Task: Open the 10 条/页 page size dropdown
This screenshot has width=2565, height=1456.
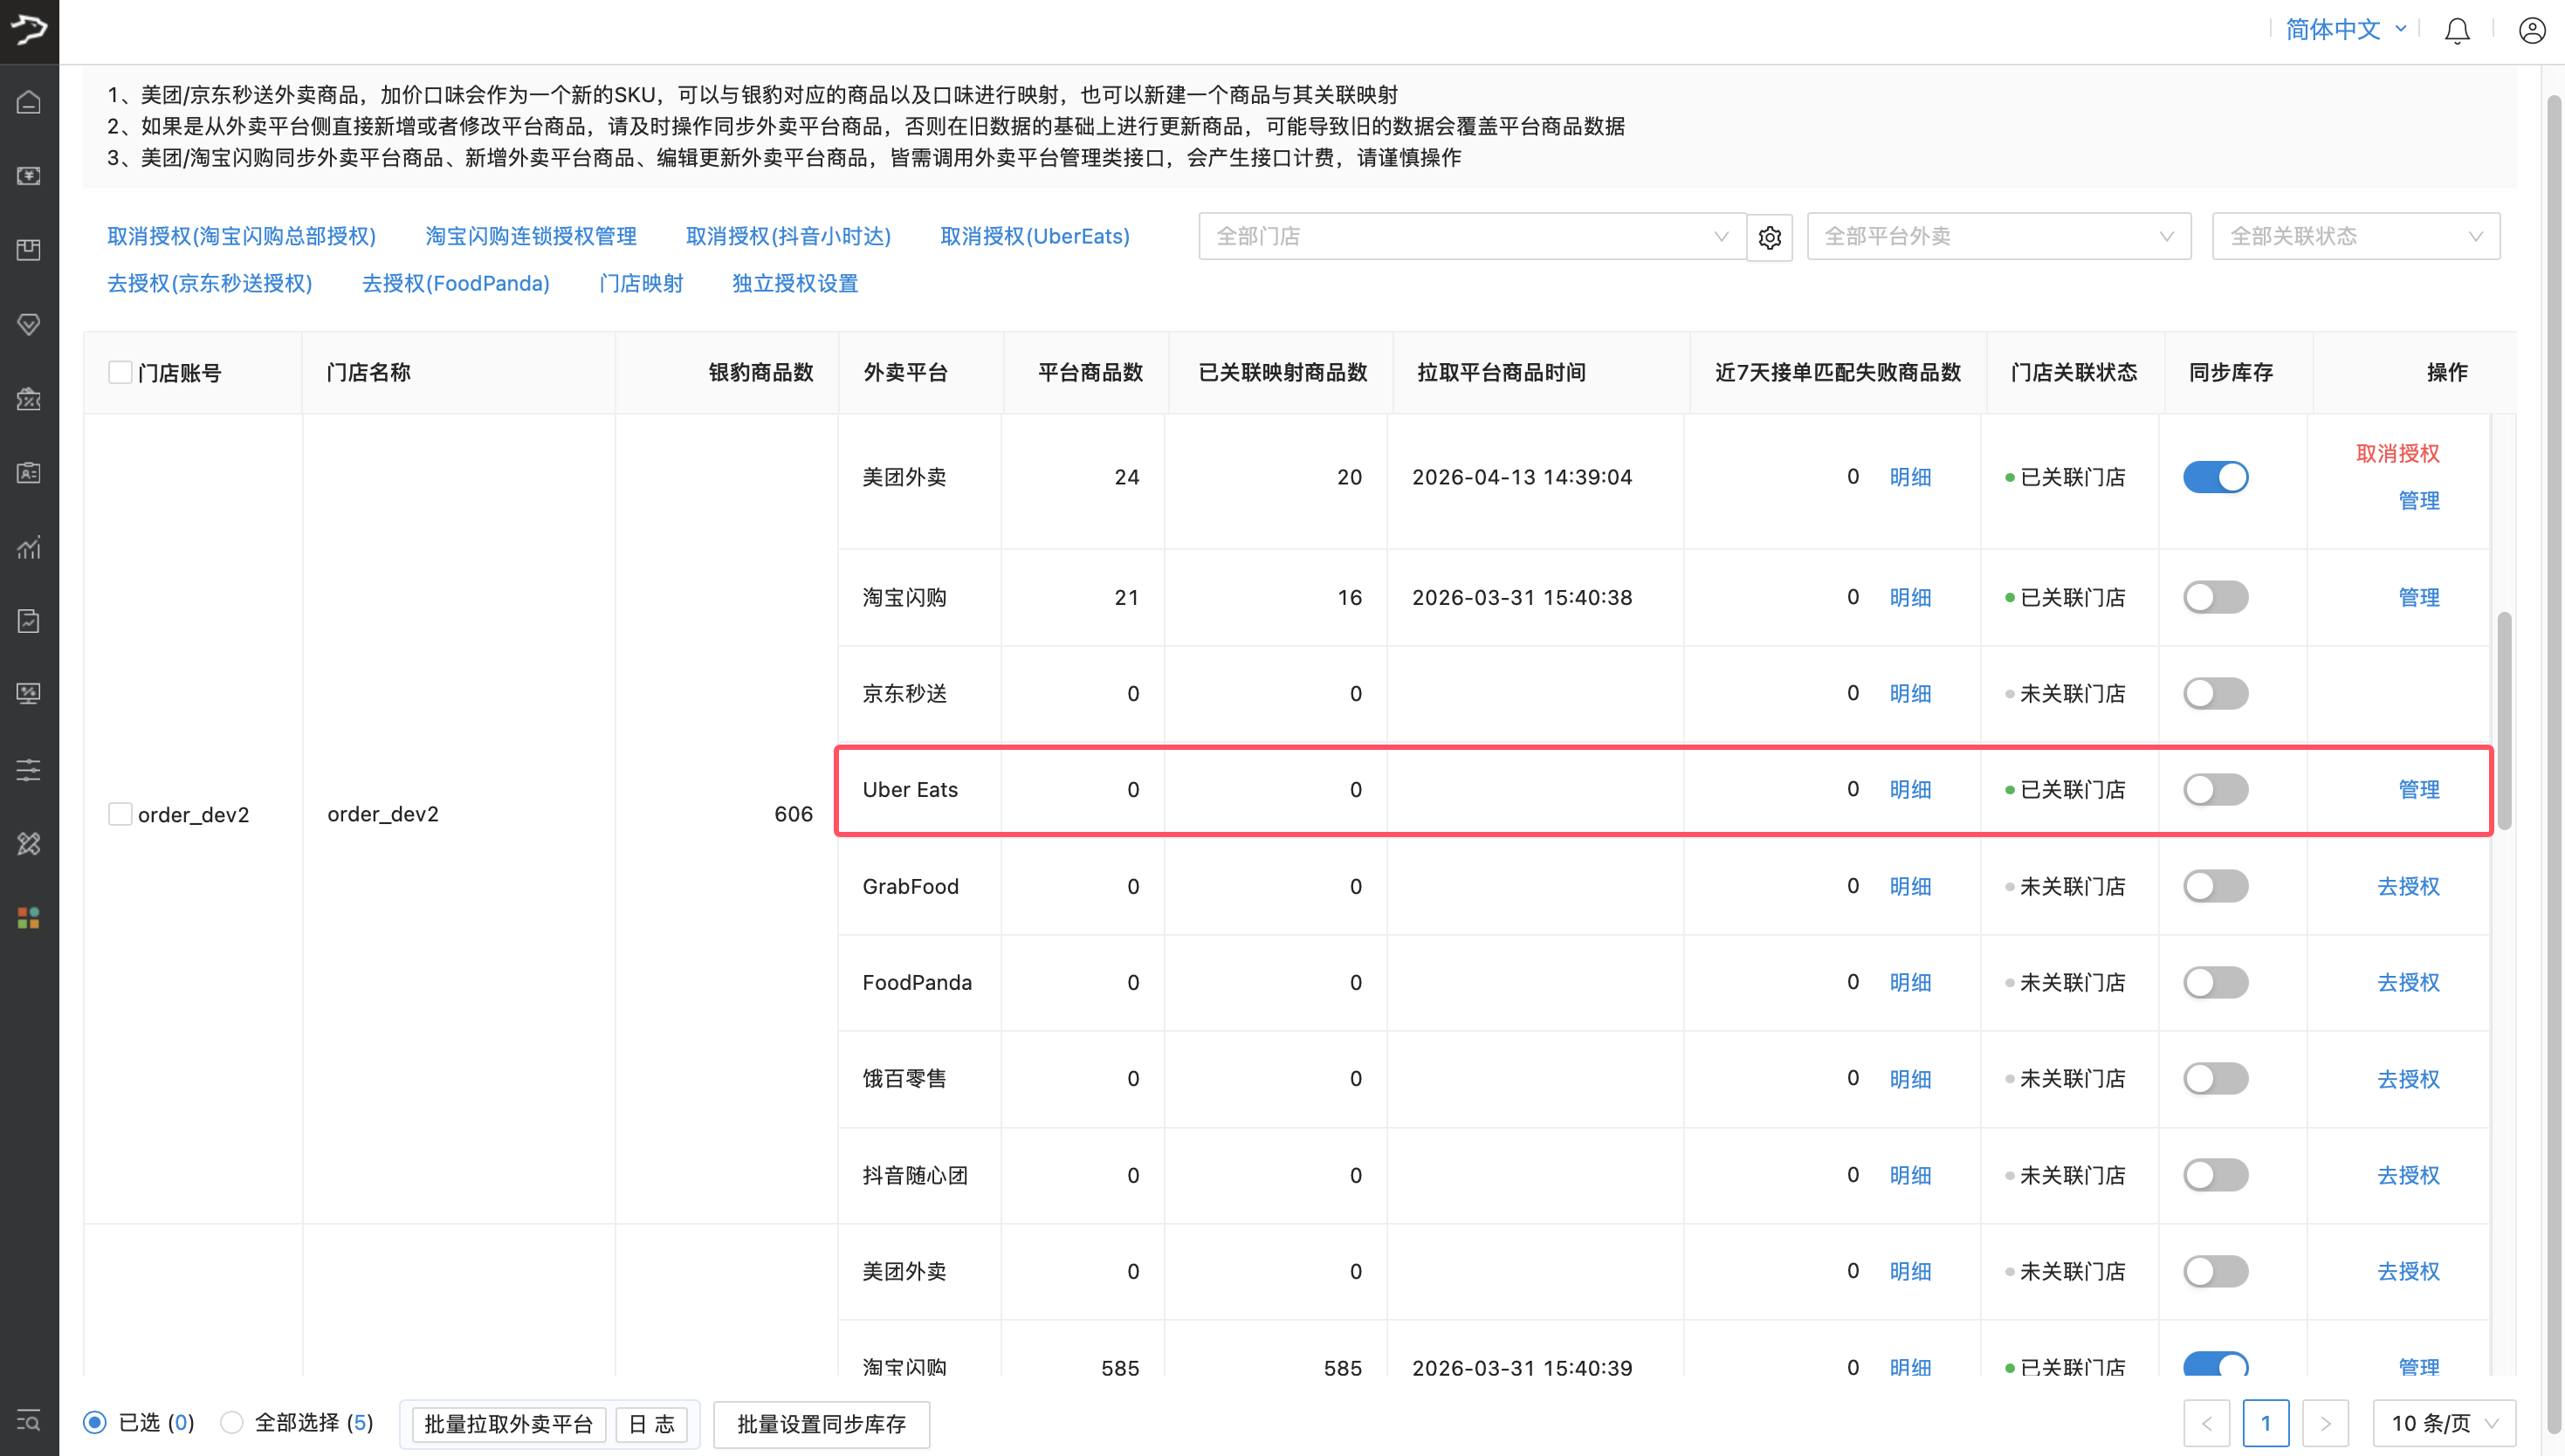Action: [x=2444, y=1423]
